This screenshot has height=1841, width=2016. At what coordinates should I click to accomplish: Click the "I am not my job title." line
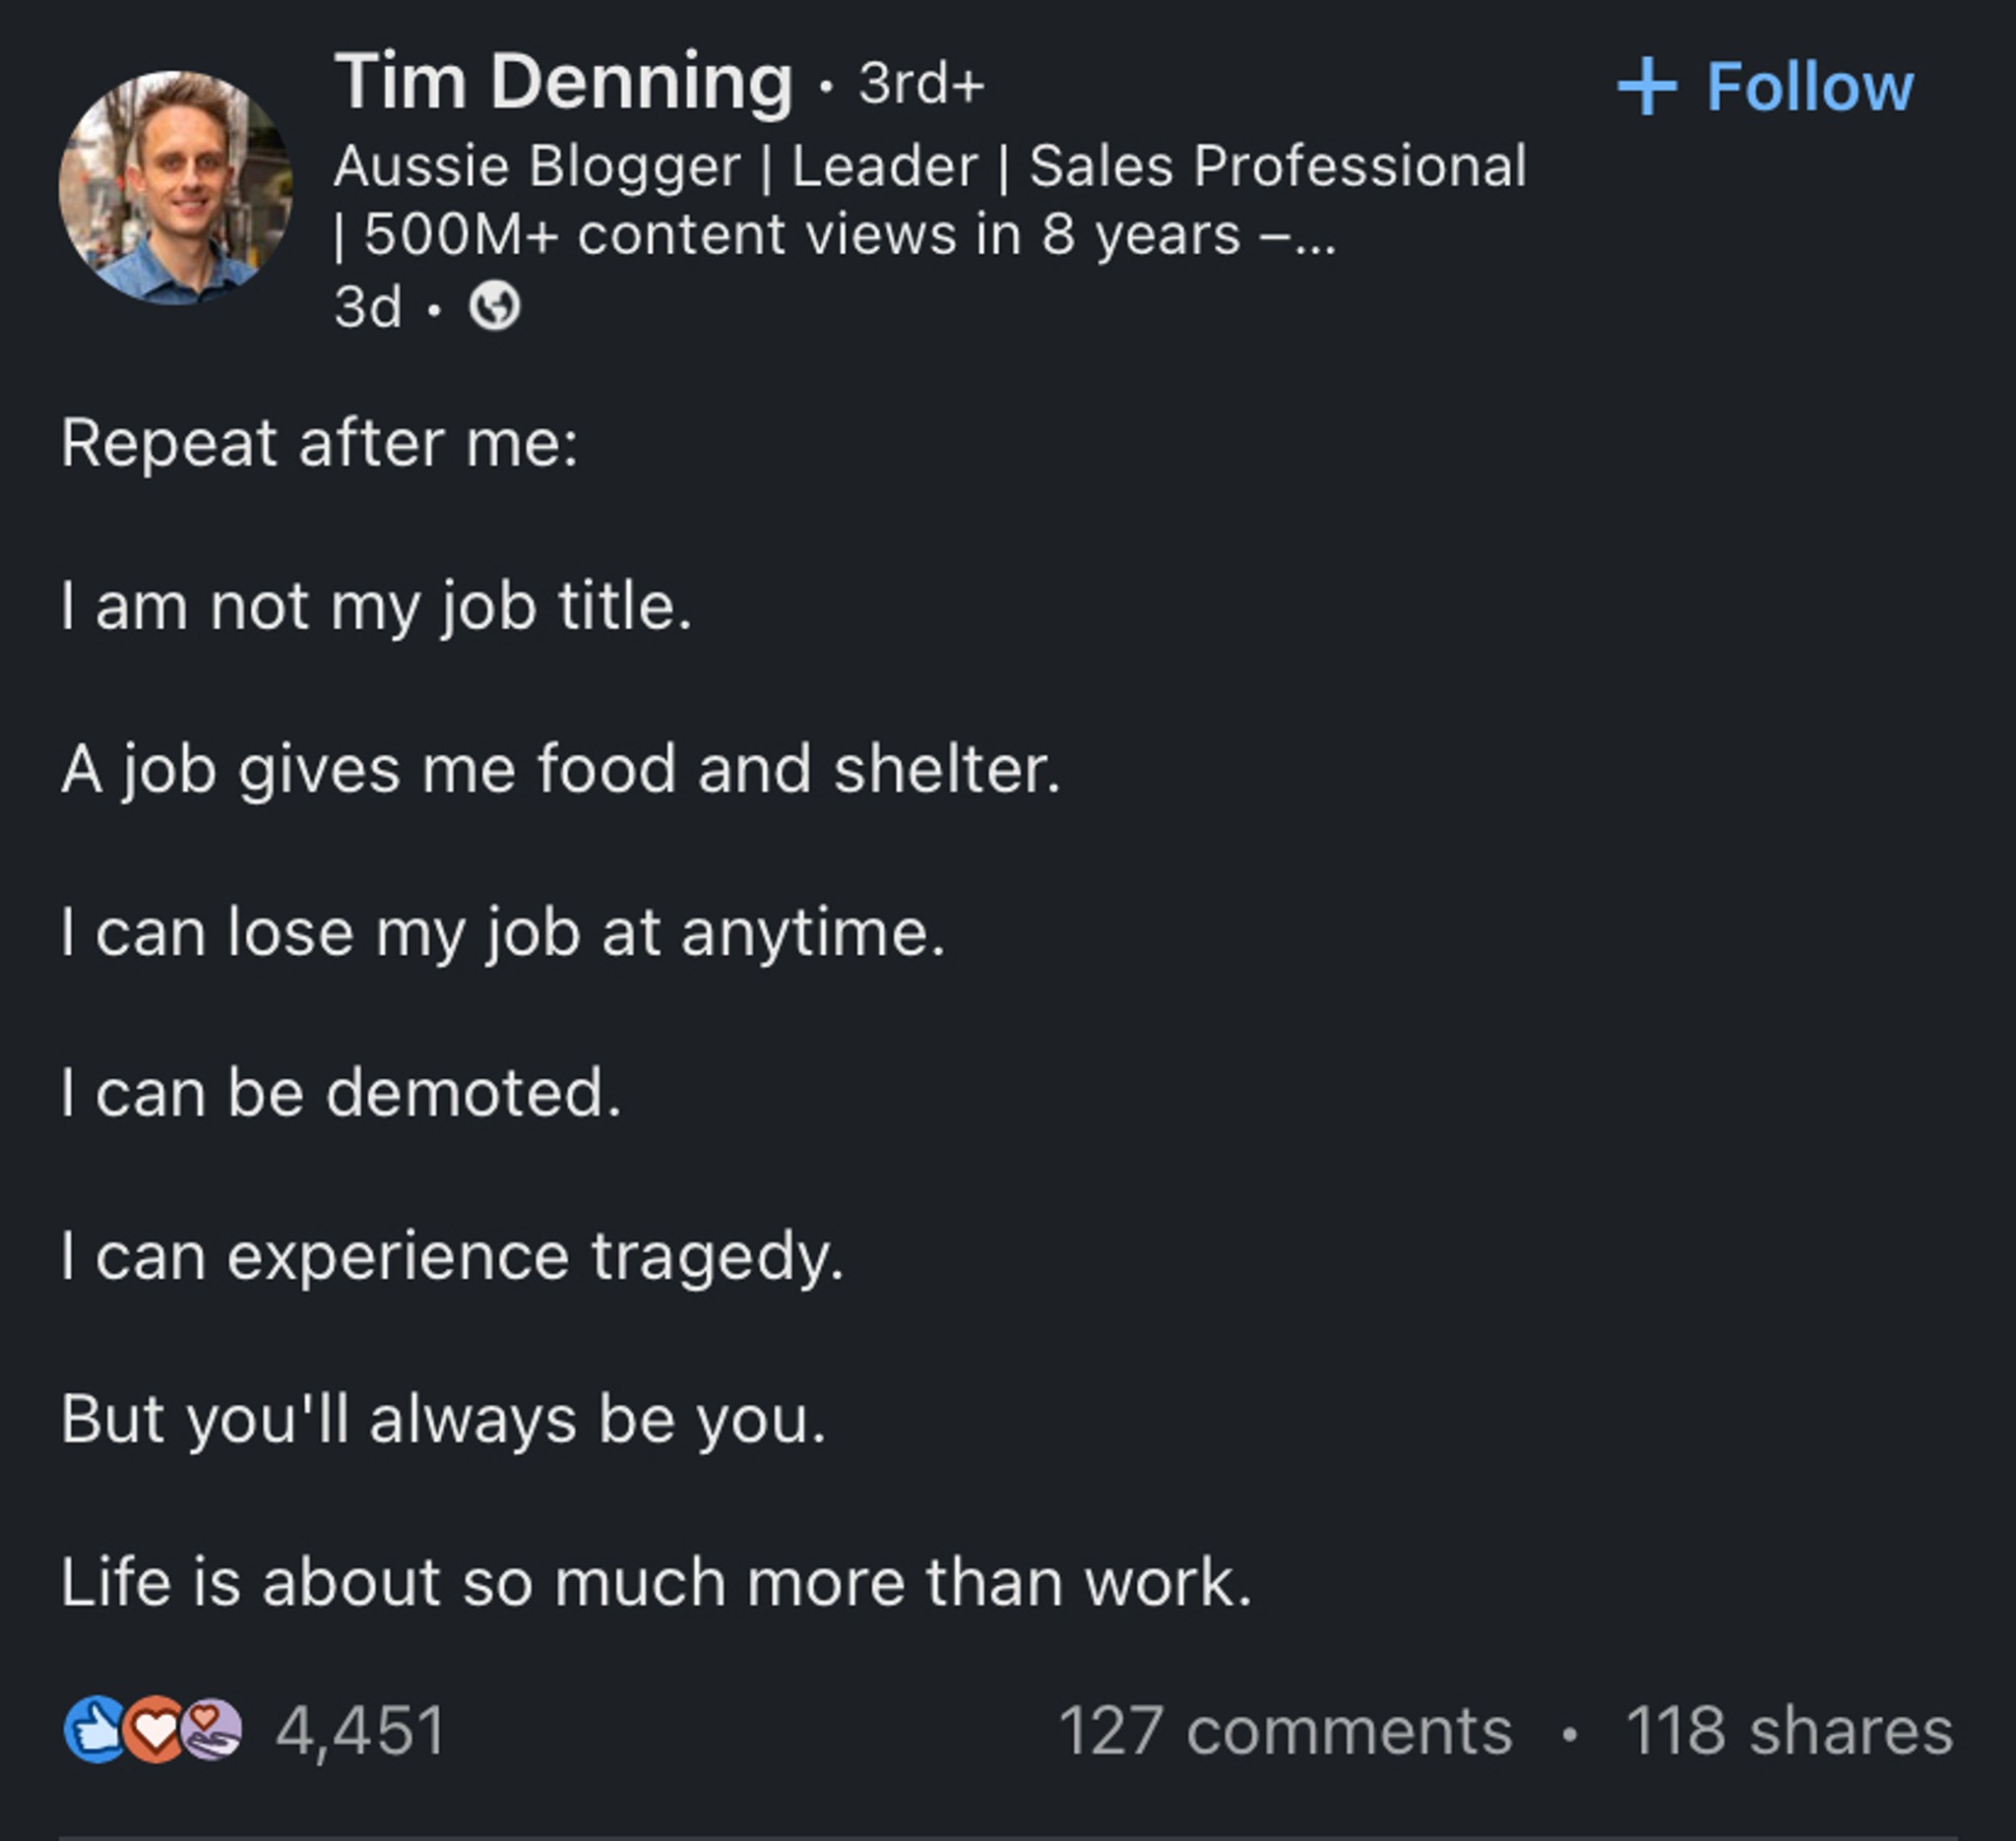(x=376, y=606)
